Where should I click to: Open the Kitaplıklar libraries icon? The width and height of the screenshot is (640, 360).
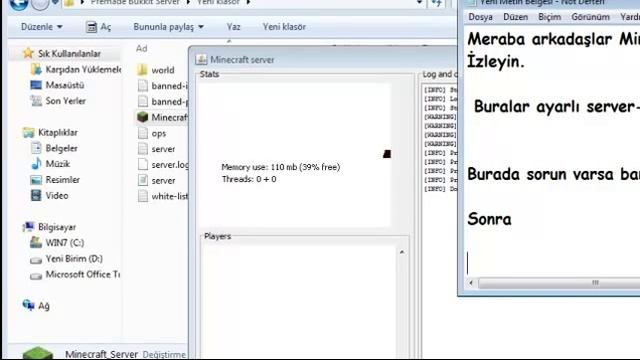tap(29, 132)
